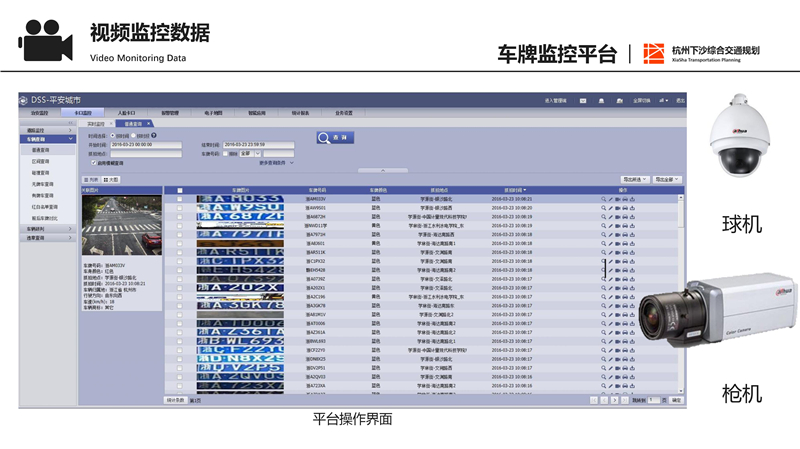The height and width of the screenshot is (449, 800).
Task: Open the 导出所选 dropdown
Action: point(633,179)
